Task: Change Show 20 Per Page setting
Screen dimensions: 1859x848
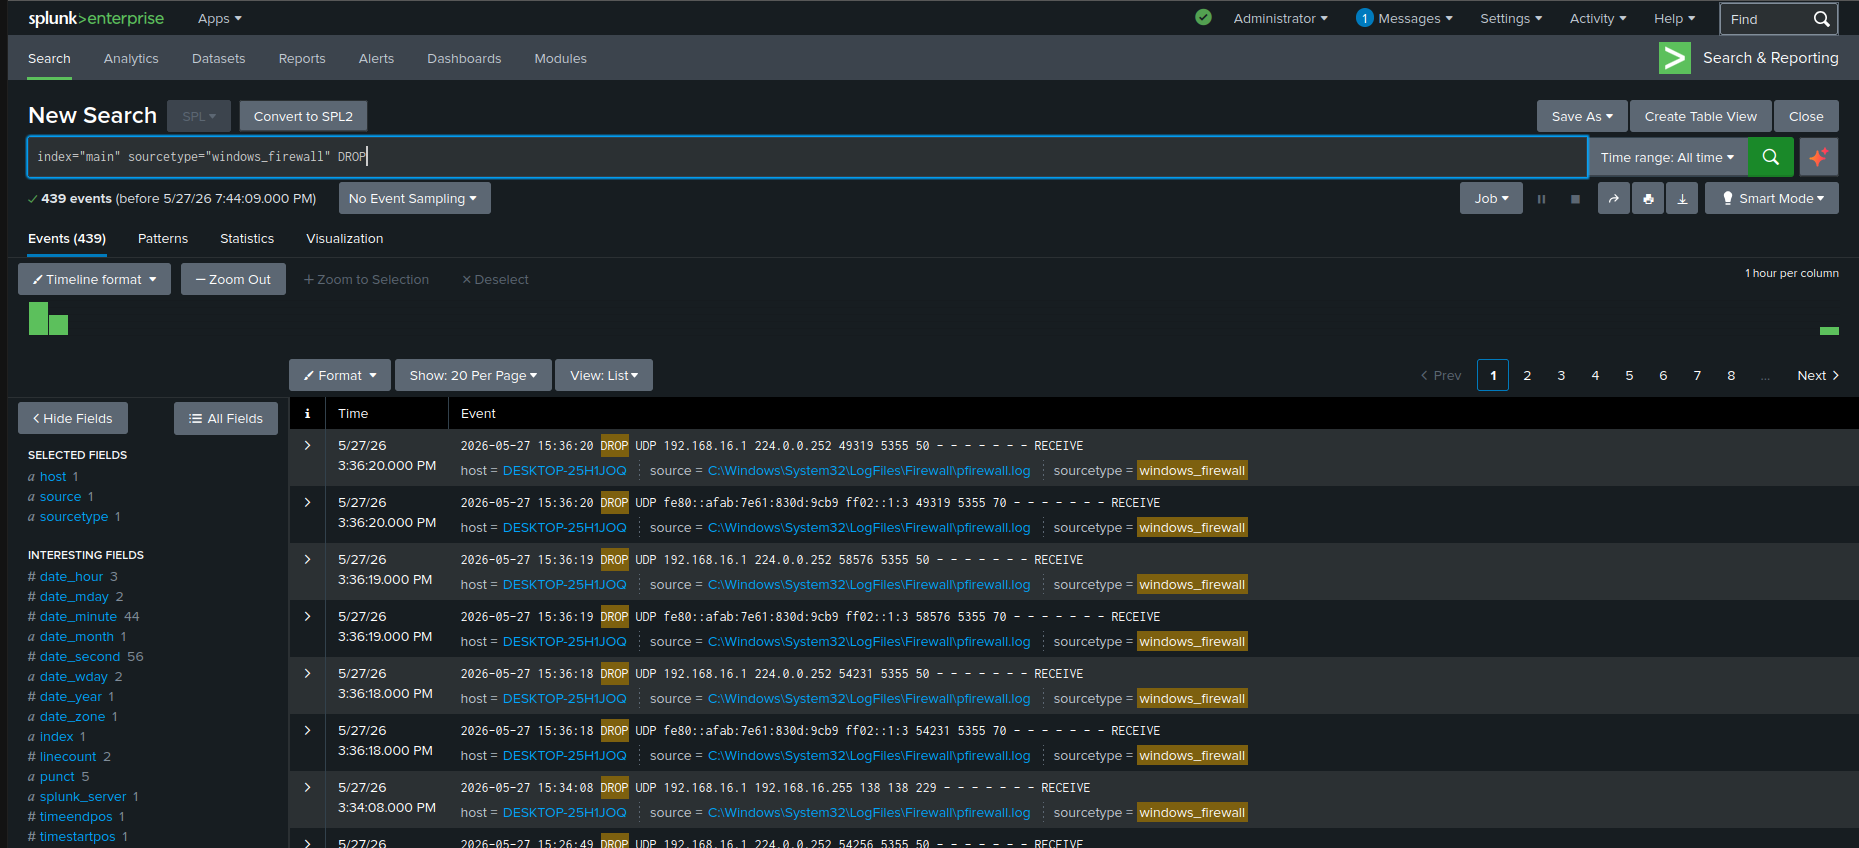Action: click(x=473, y=375)
